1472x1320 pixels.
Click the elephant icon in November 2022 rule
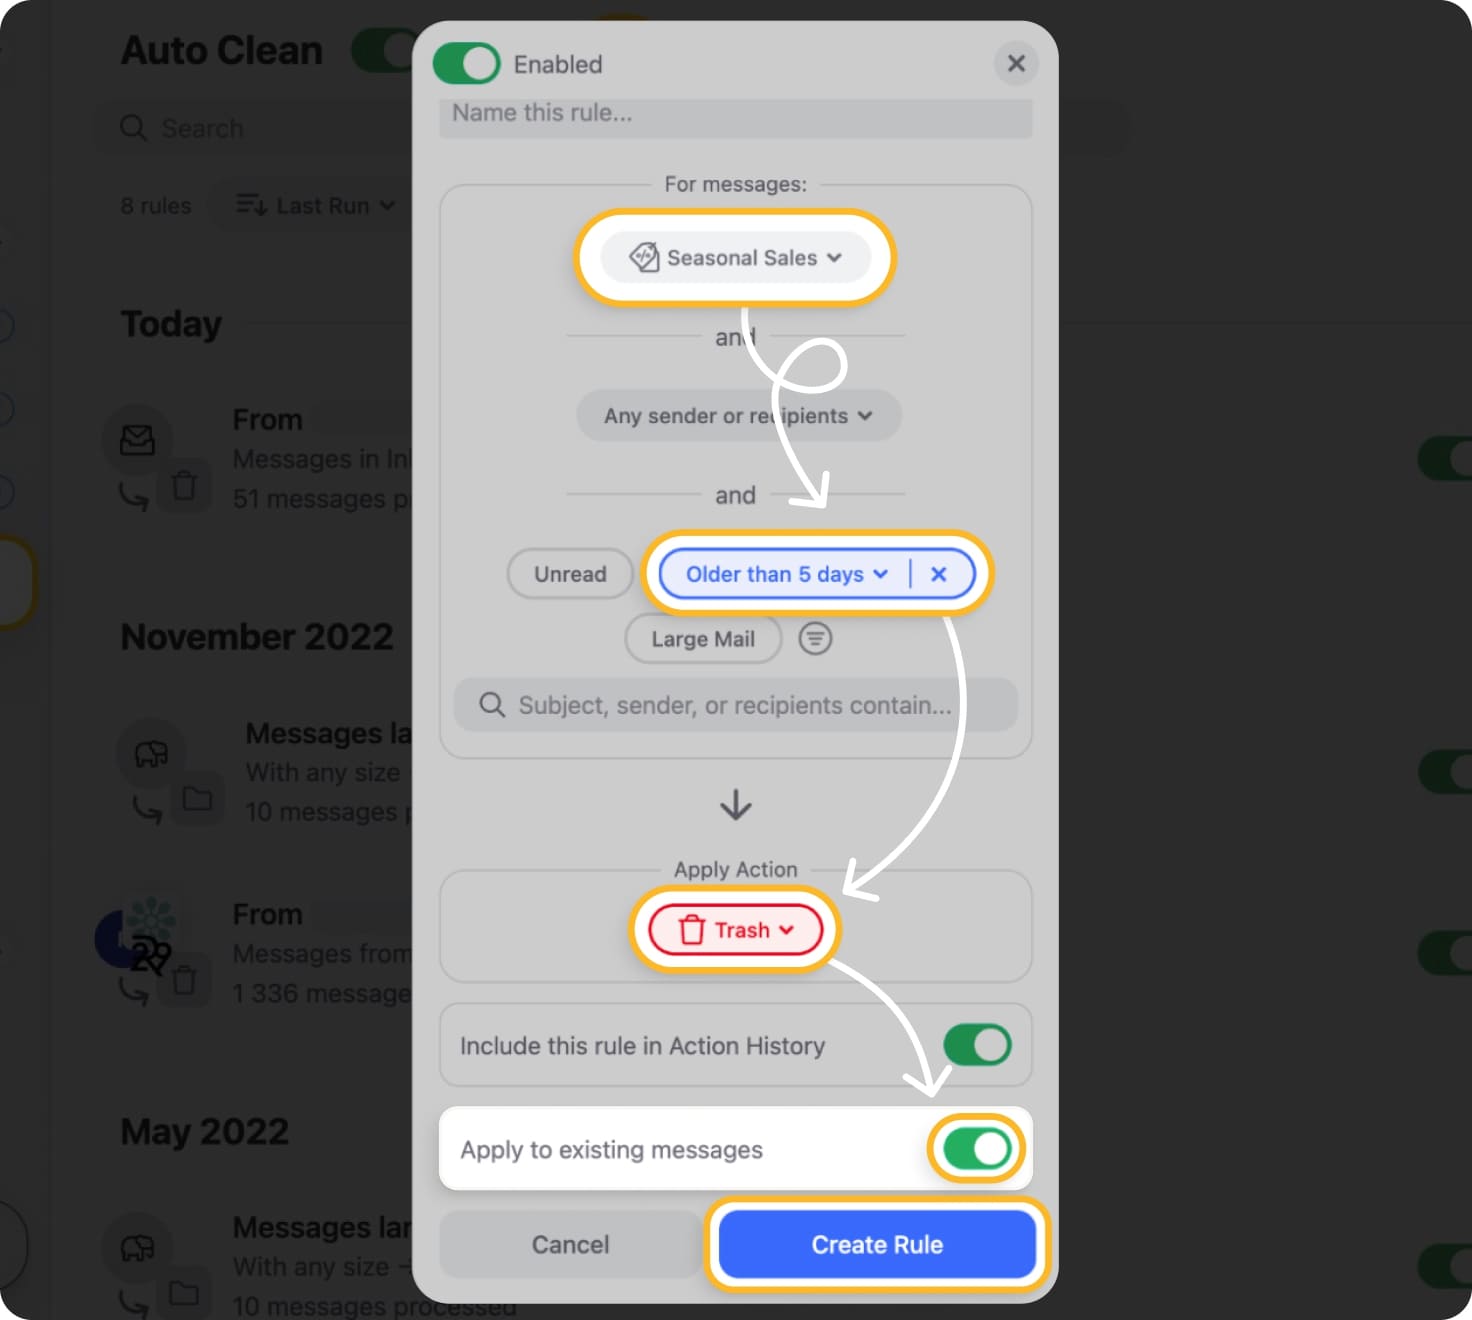pos(151,753)
